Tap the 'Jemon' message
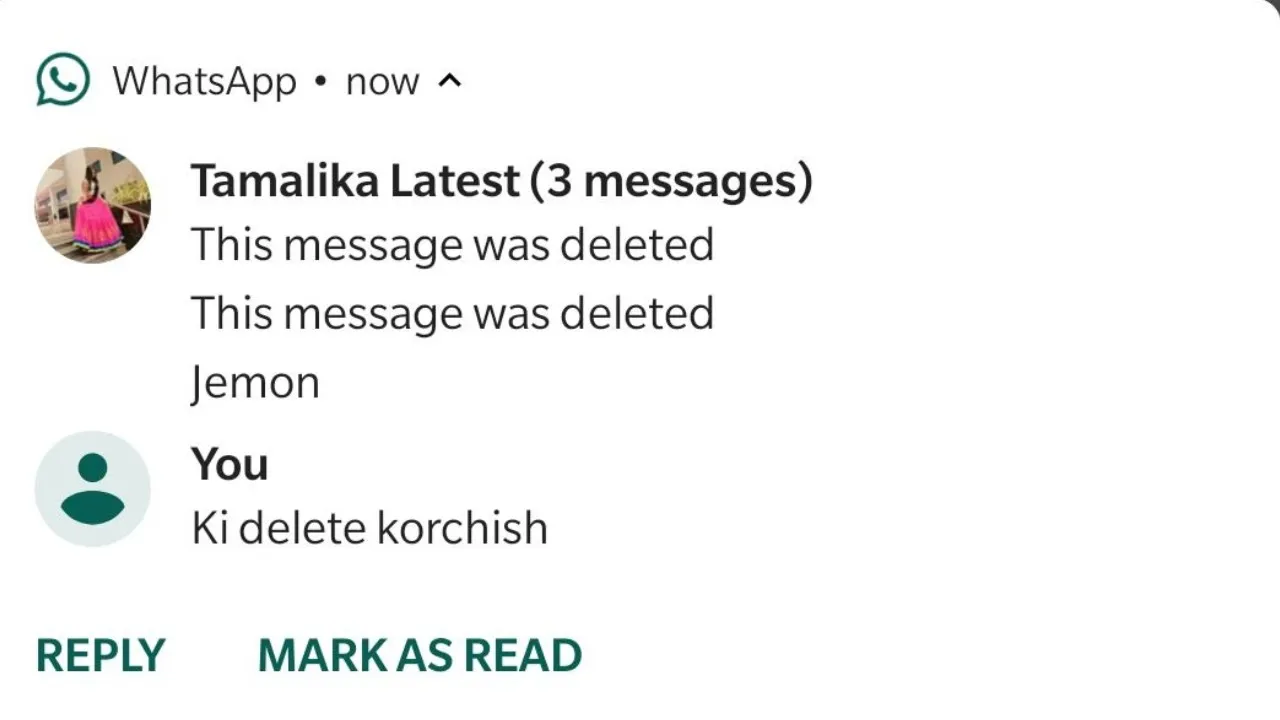The height and width of the screenshot is (720, 1280). [x=255, y=383]
